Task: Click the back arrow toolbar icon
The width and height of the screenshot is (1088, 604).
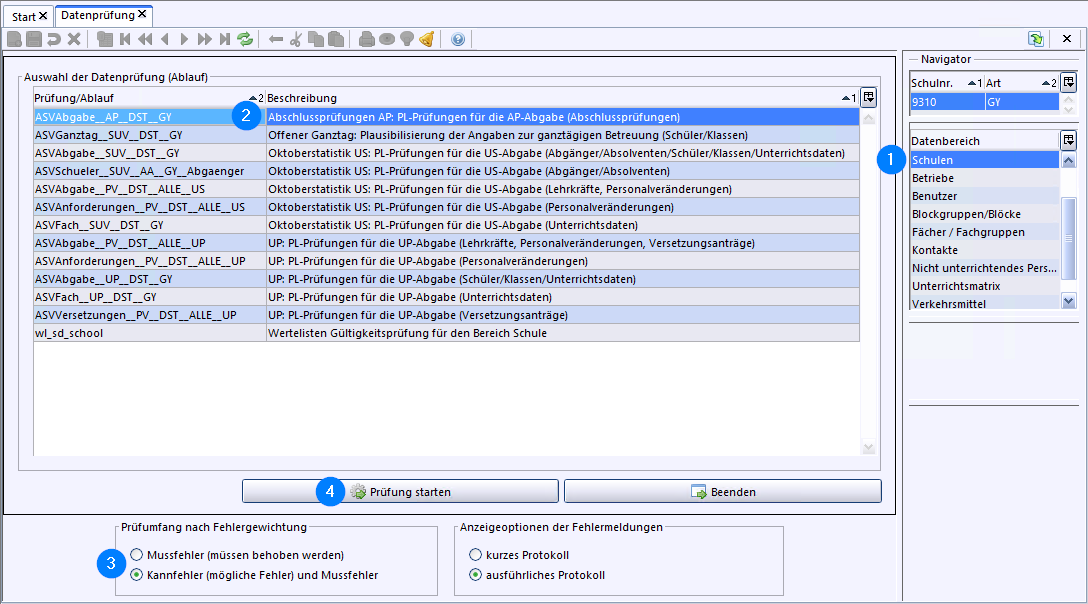Action: point(276,39)
